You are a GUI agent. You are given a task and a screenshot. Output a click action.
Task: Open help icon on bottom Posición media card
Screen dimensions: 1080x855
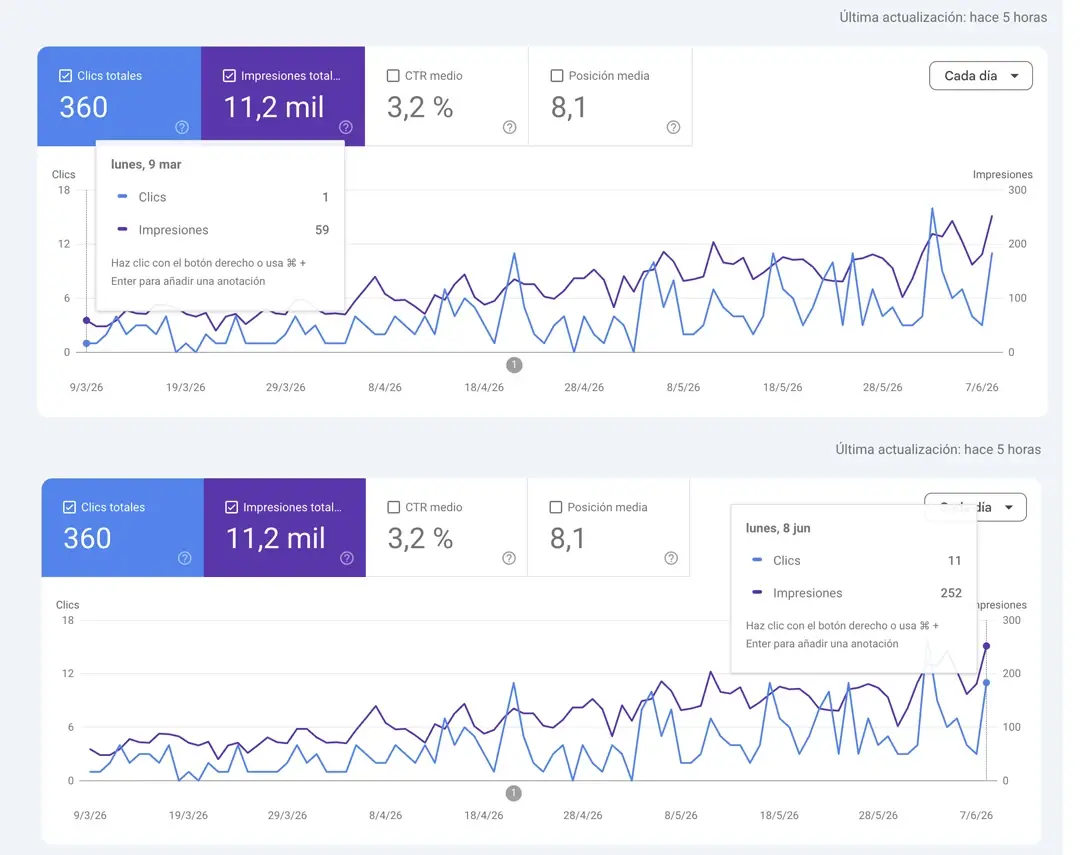coord(672,558)
